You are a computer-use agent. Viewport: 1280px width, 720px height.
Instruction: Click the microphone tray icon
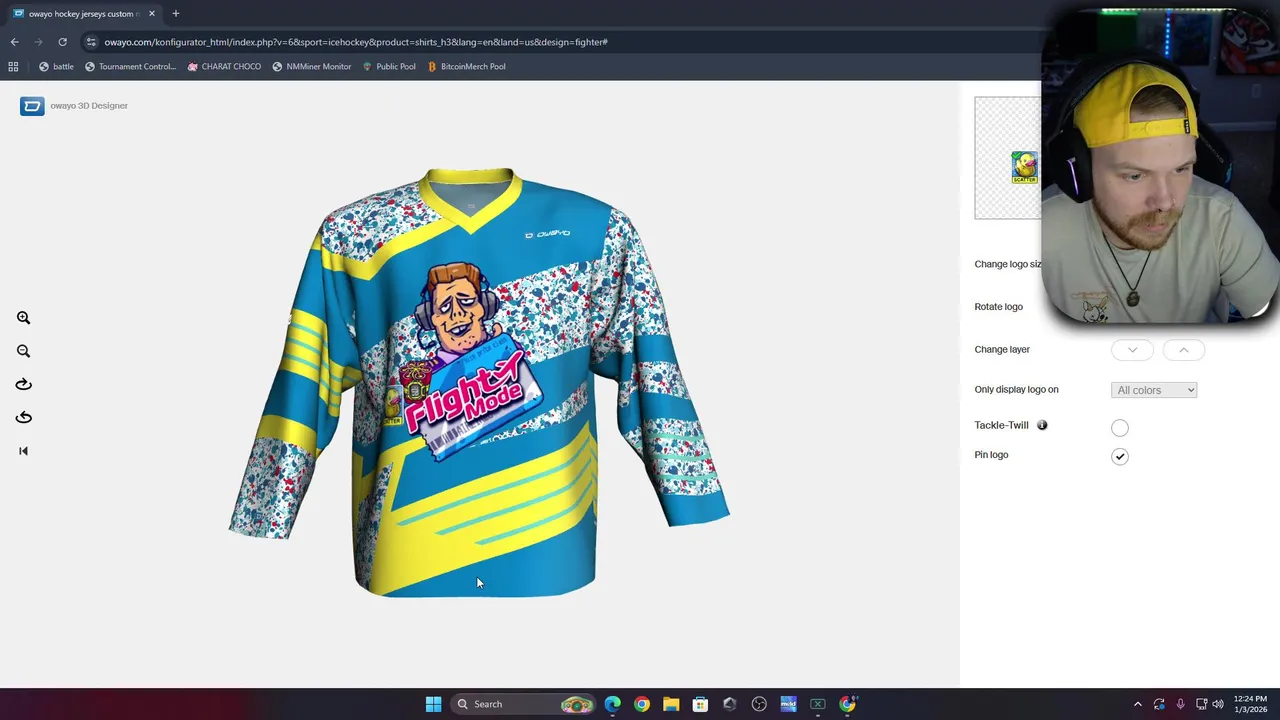click(x=1180, y=704)
